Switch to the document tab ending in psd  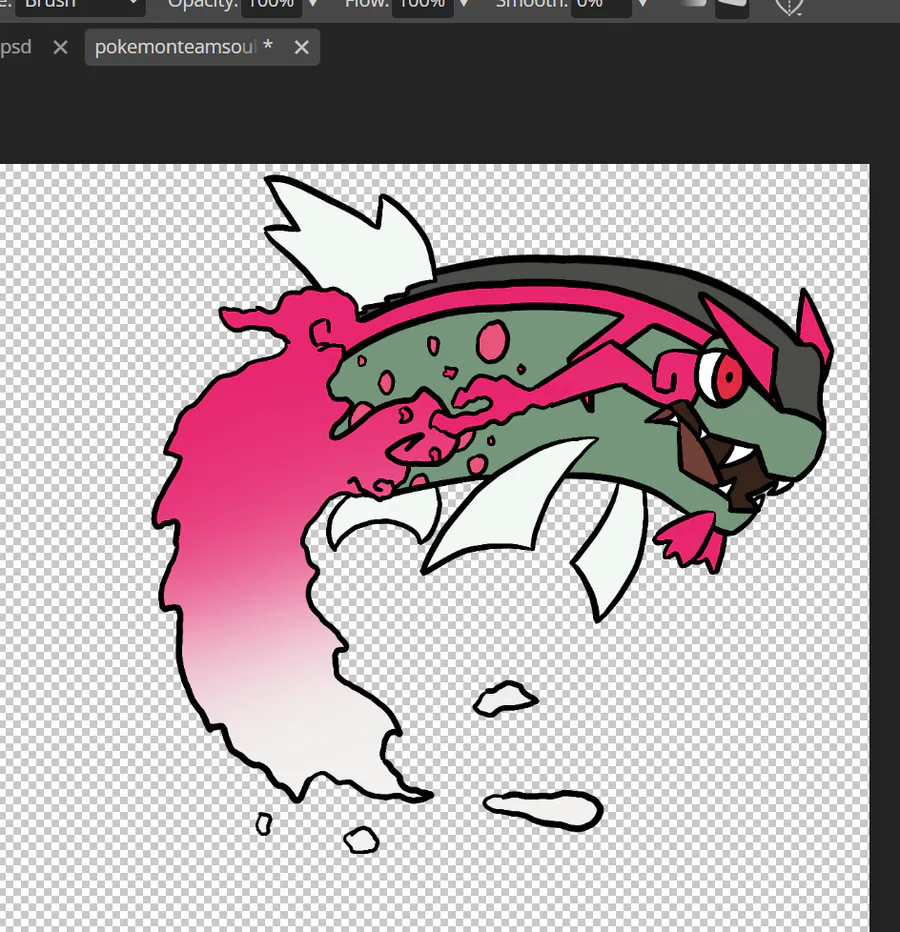16,47
